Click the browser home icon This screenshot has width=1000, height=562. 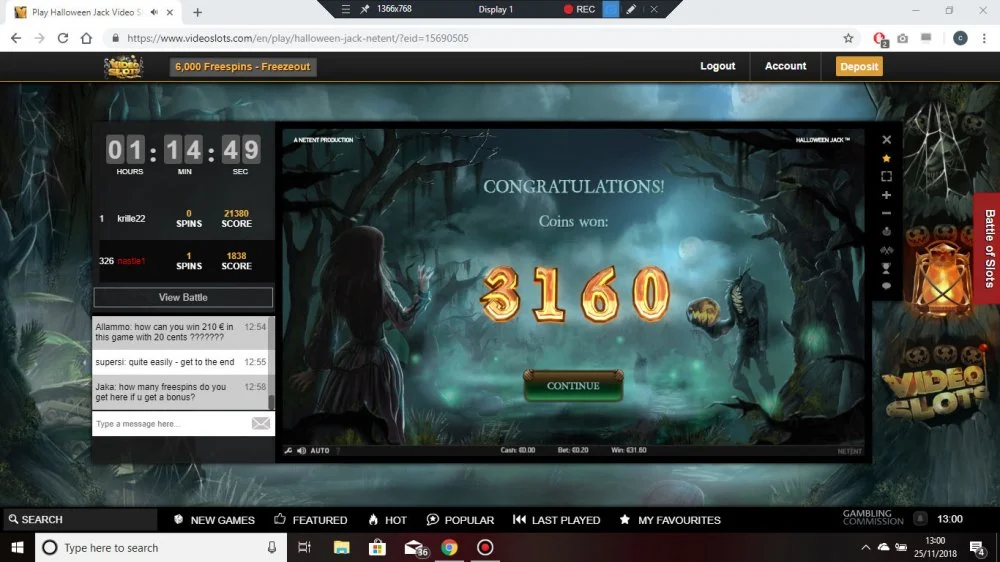[x=86, y=38]
